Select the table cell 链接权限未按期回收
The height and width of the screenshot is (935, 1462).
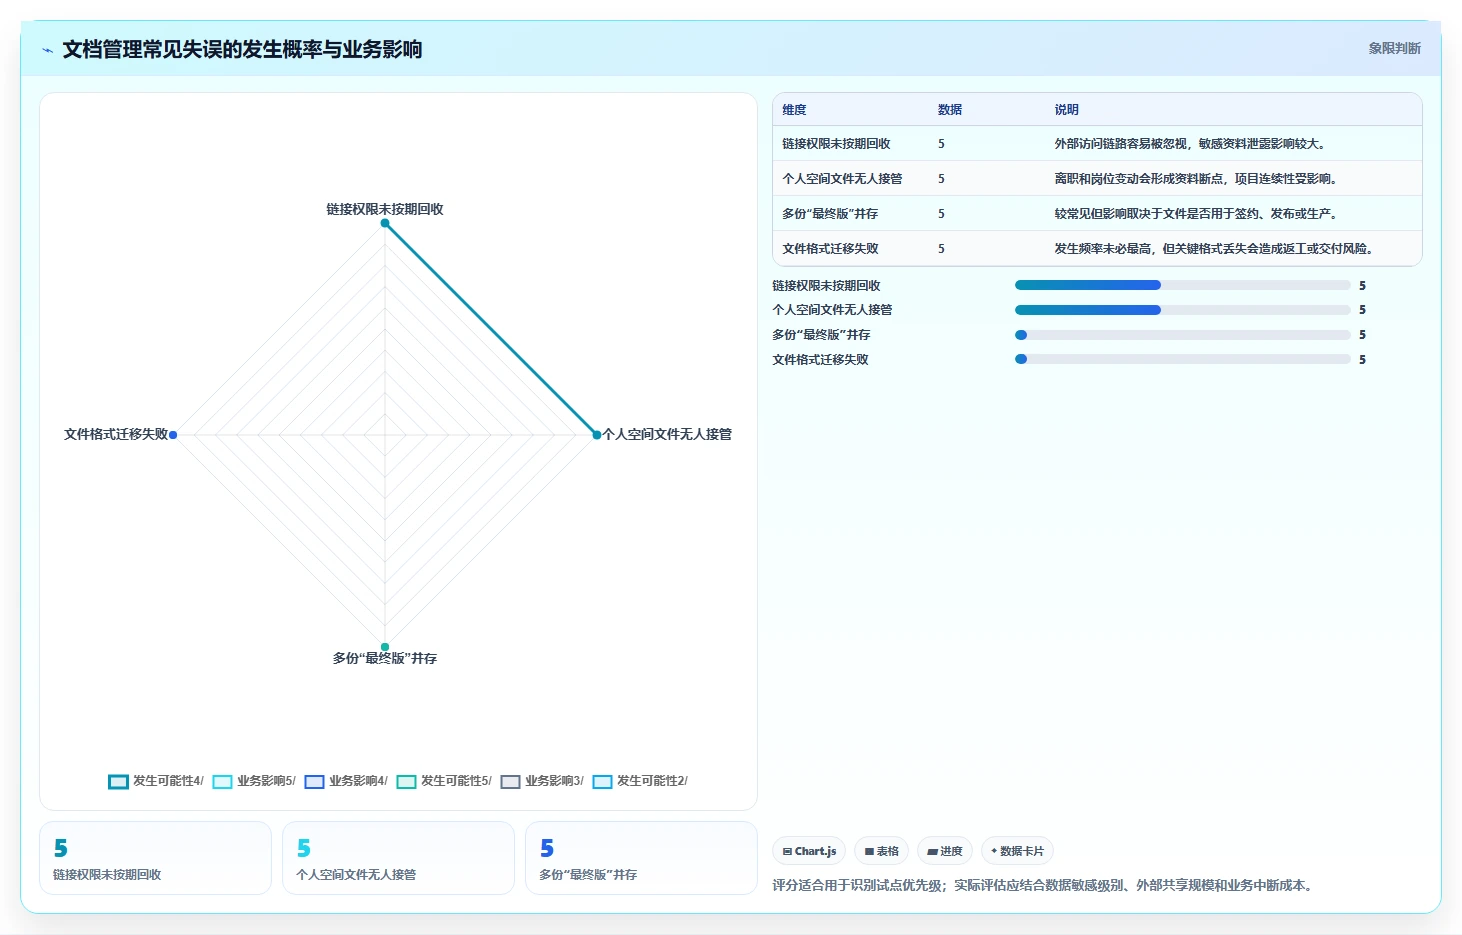click(x=836, y=144)
